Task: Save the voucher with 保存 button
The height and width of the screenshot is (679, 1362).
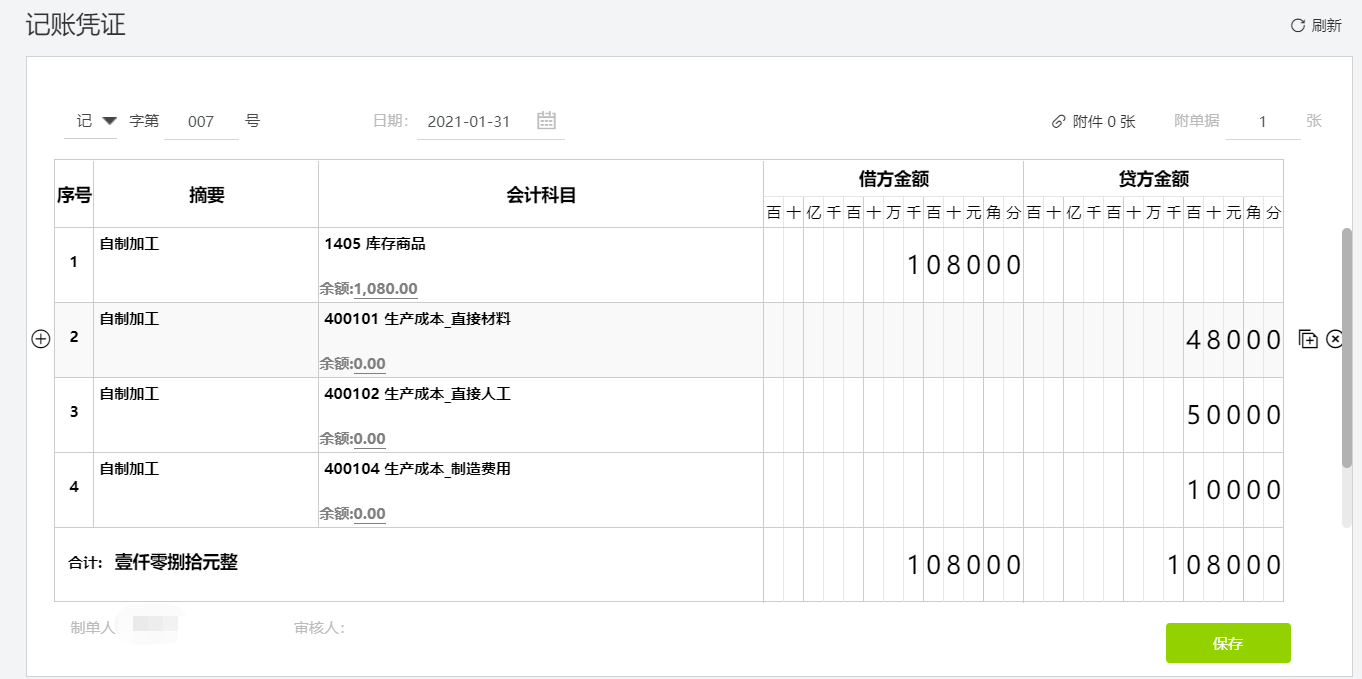Action: point(1228,643)
